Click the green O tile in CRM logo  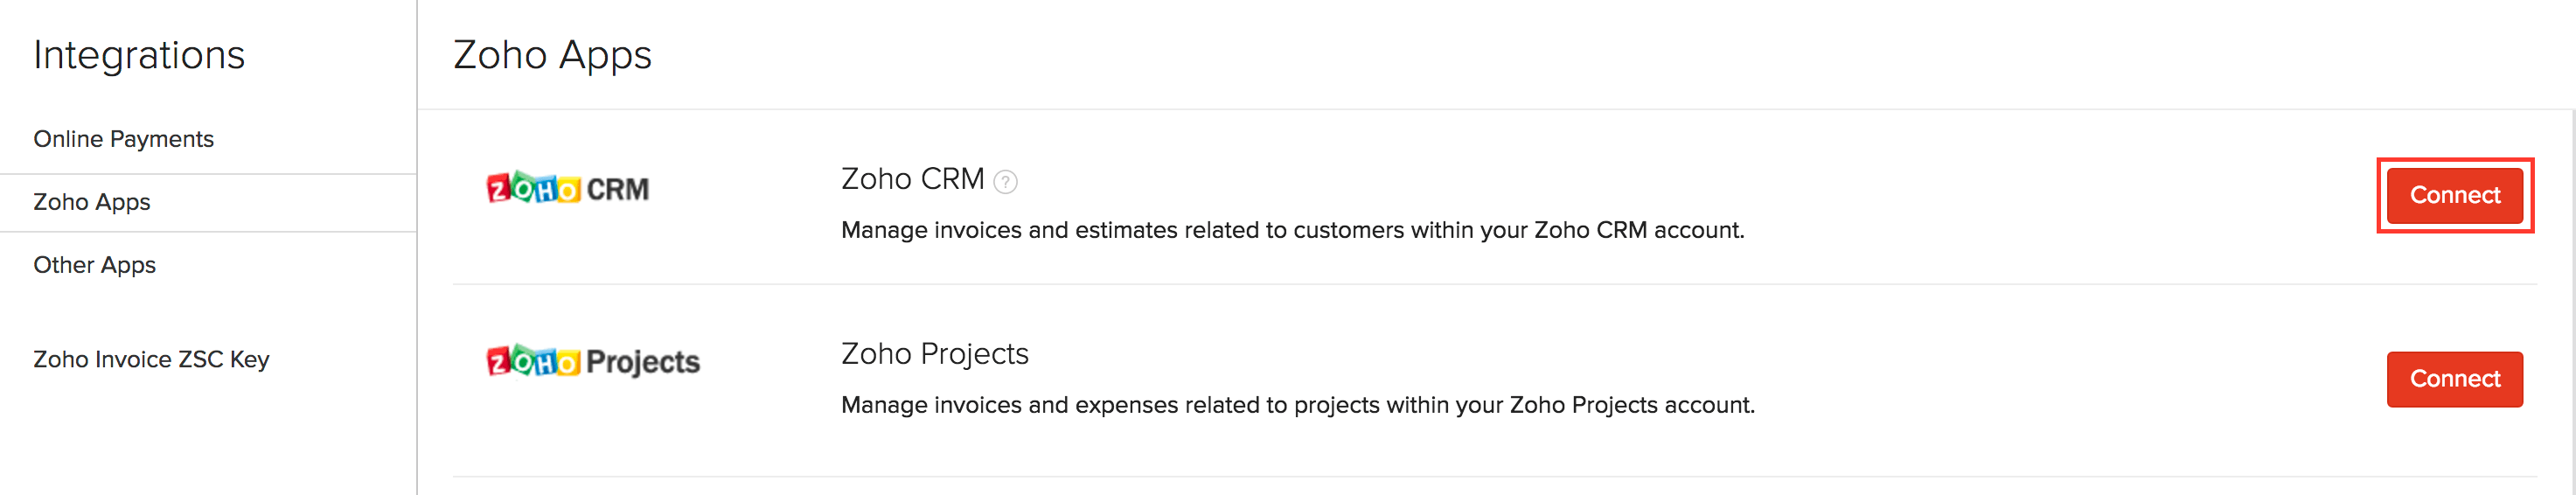pos(523,187)
